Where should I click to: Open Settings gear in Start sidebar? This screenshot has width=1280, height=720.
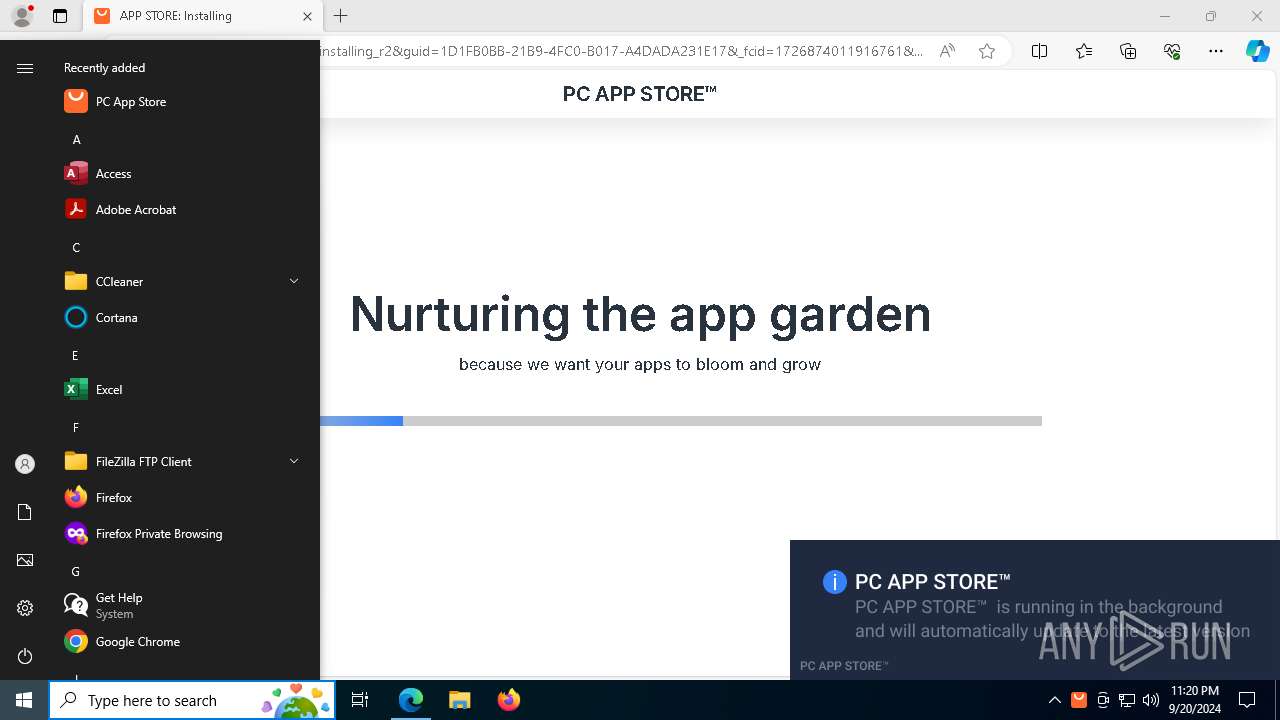pos(25,608)
